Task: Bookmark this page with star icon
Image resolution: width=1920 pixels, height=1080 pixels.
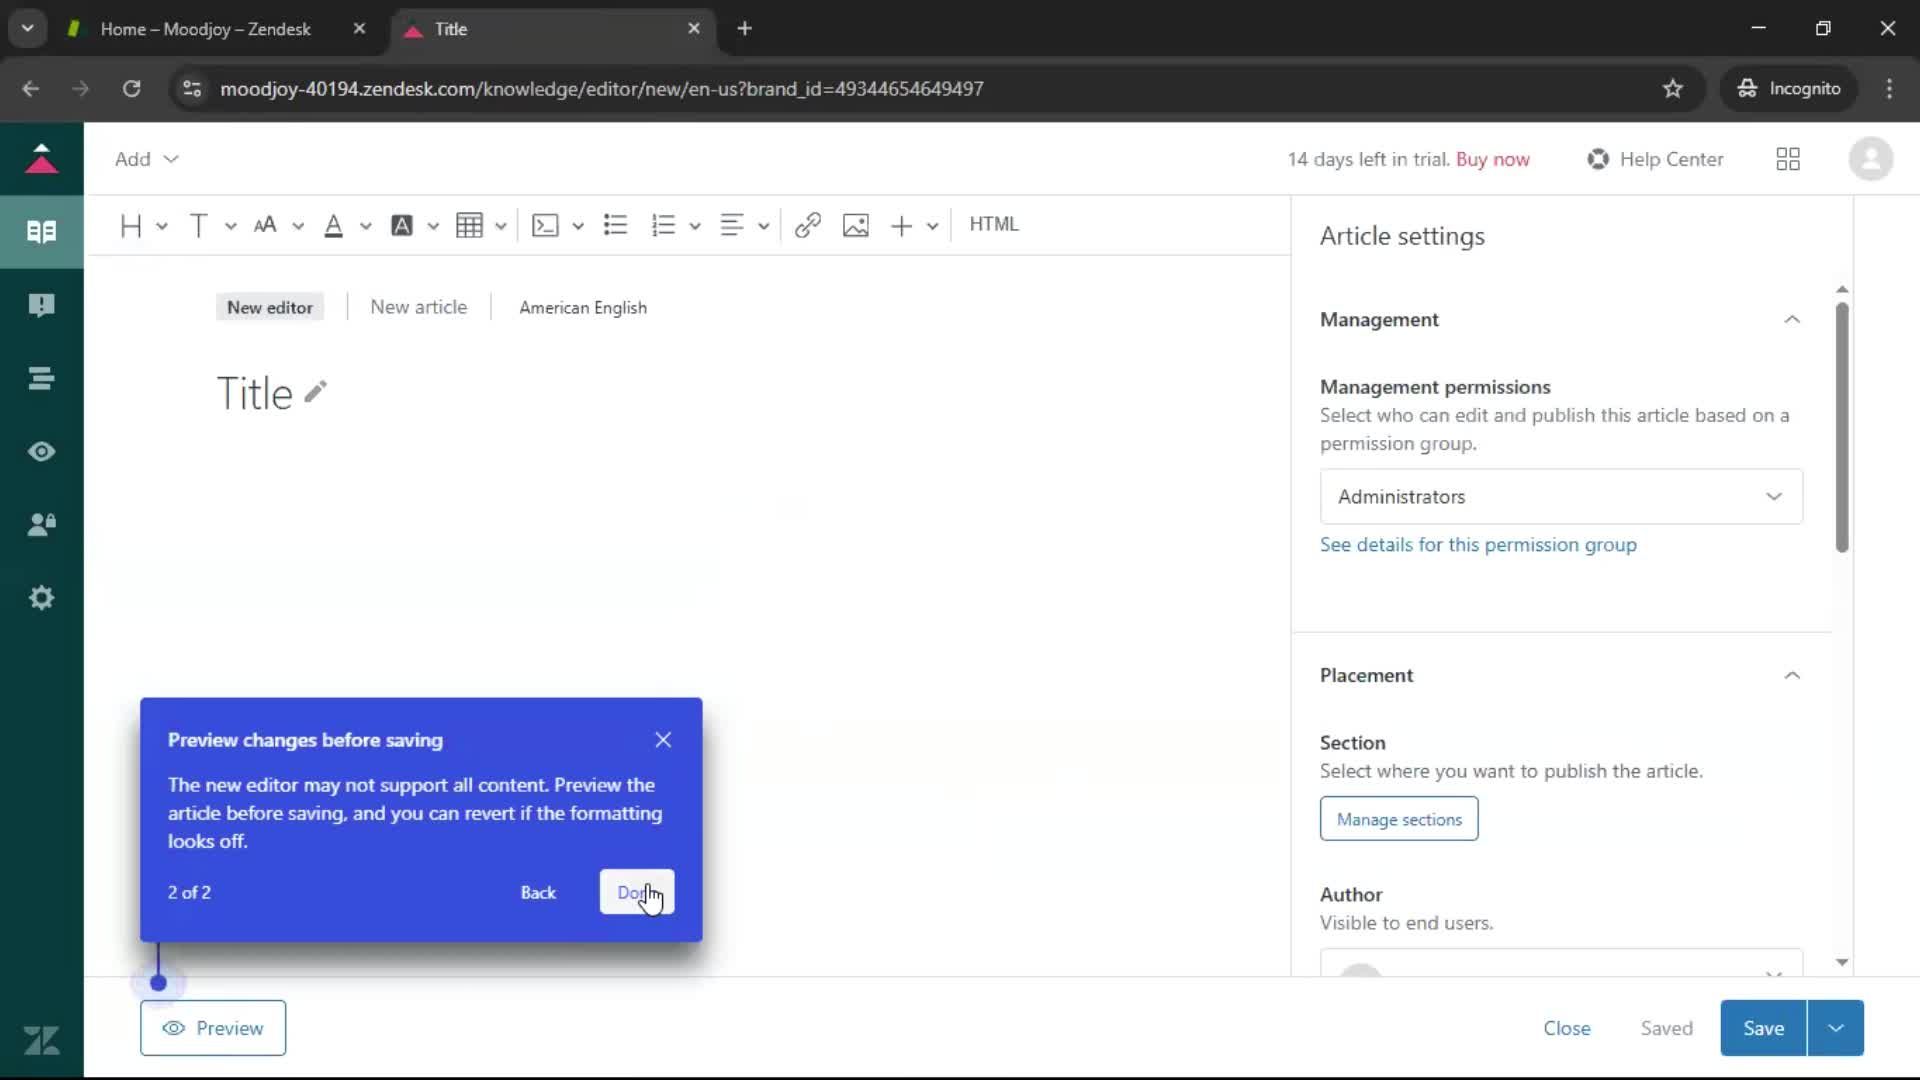Action: click(1673, 88)
